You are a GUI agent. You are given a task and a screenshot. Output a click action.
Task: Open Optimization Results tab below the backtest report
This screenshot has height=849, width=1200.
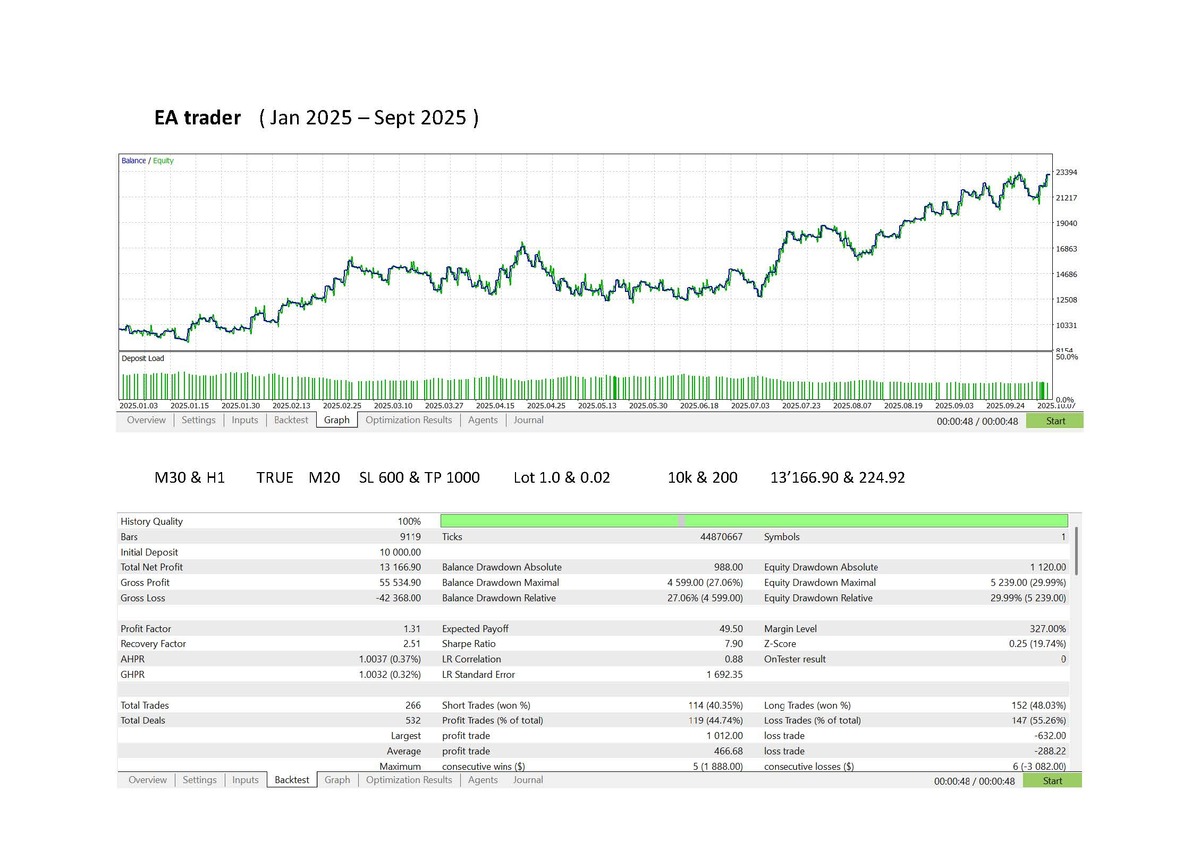tap(408, 780)
